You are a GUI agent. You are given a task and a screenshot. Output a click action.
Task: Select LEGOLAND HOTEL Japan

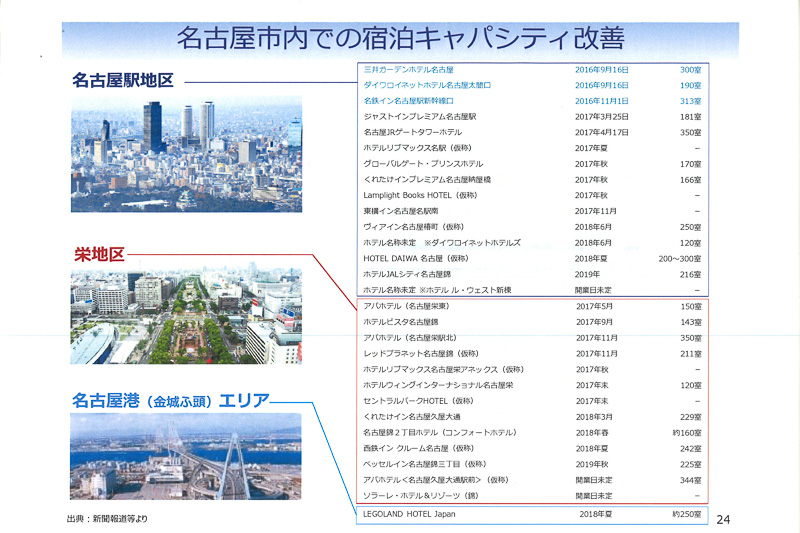pyautogui.click(x=409, y=515)
